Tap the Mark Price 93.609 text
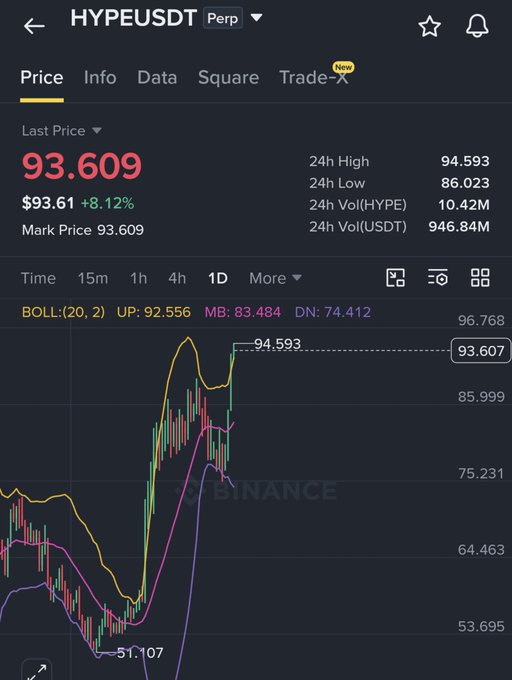The width and height of the screenshot is (512, 680). pyautogui.click(x=83, y=230)
